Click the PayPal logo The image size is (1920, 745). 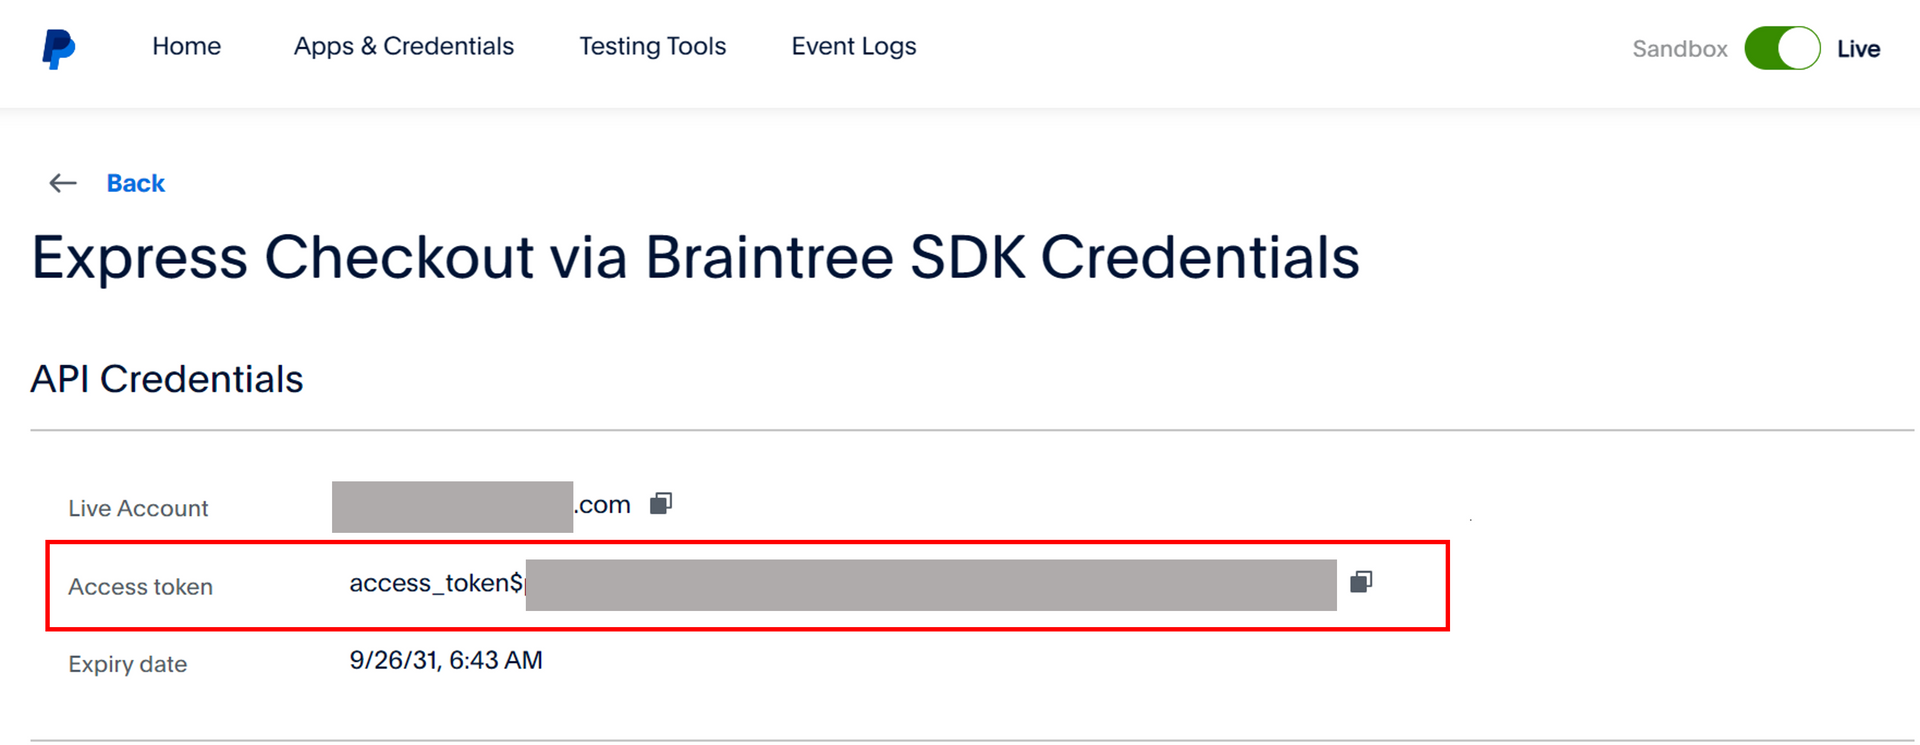pyautogui.click(x=58, y=48)
